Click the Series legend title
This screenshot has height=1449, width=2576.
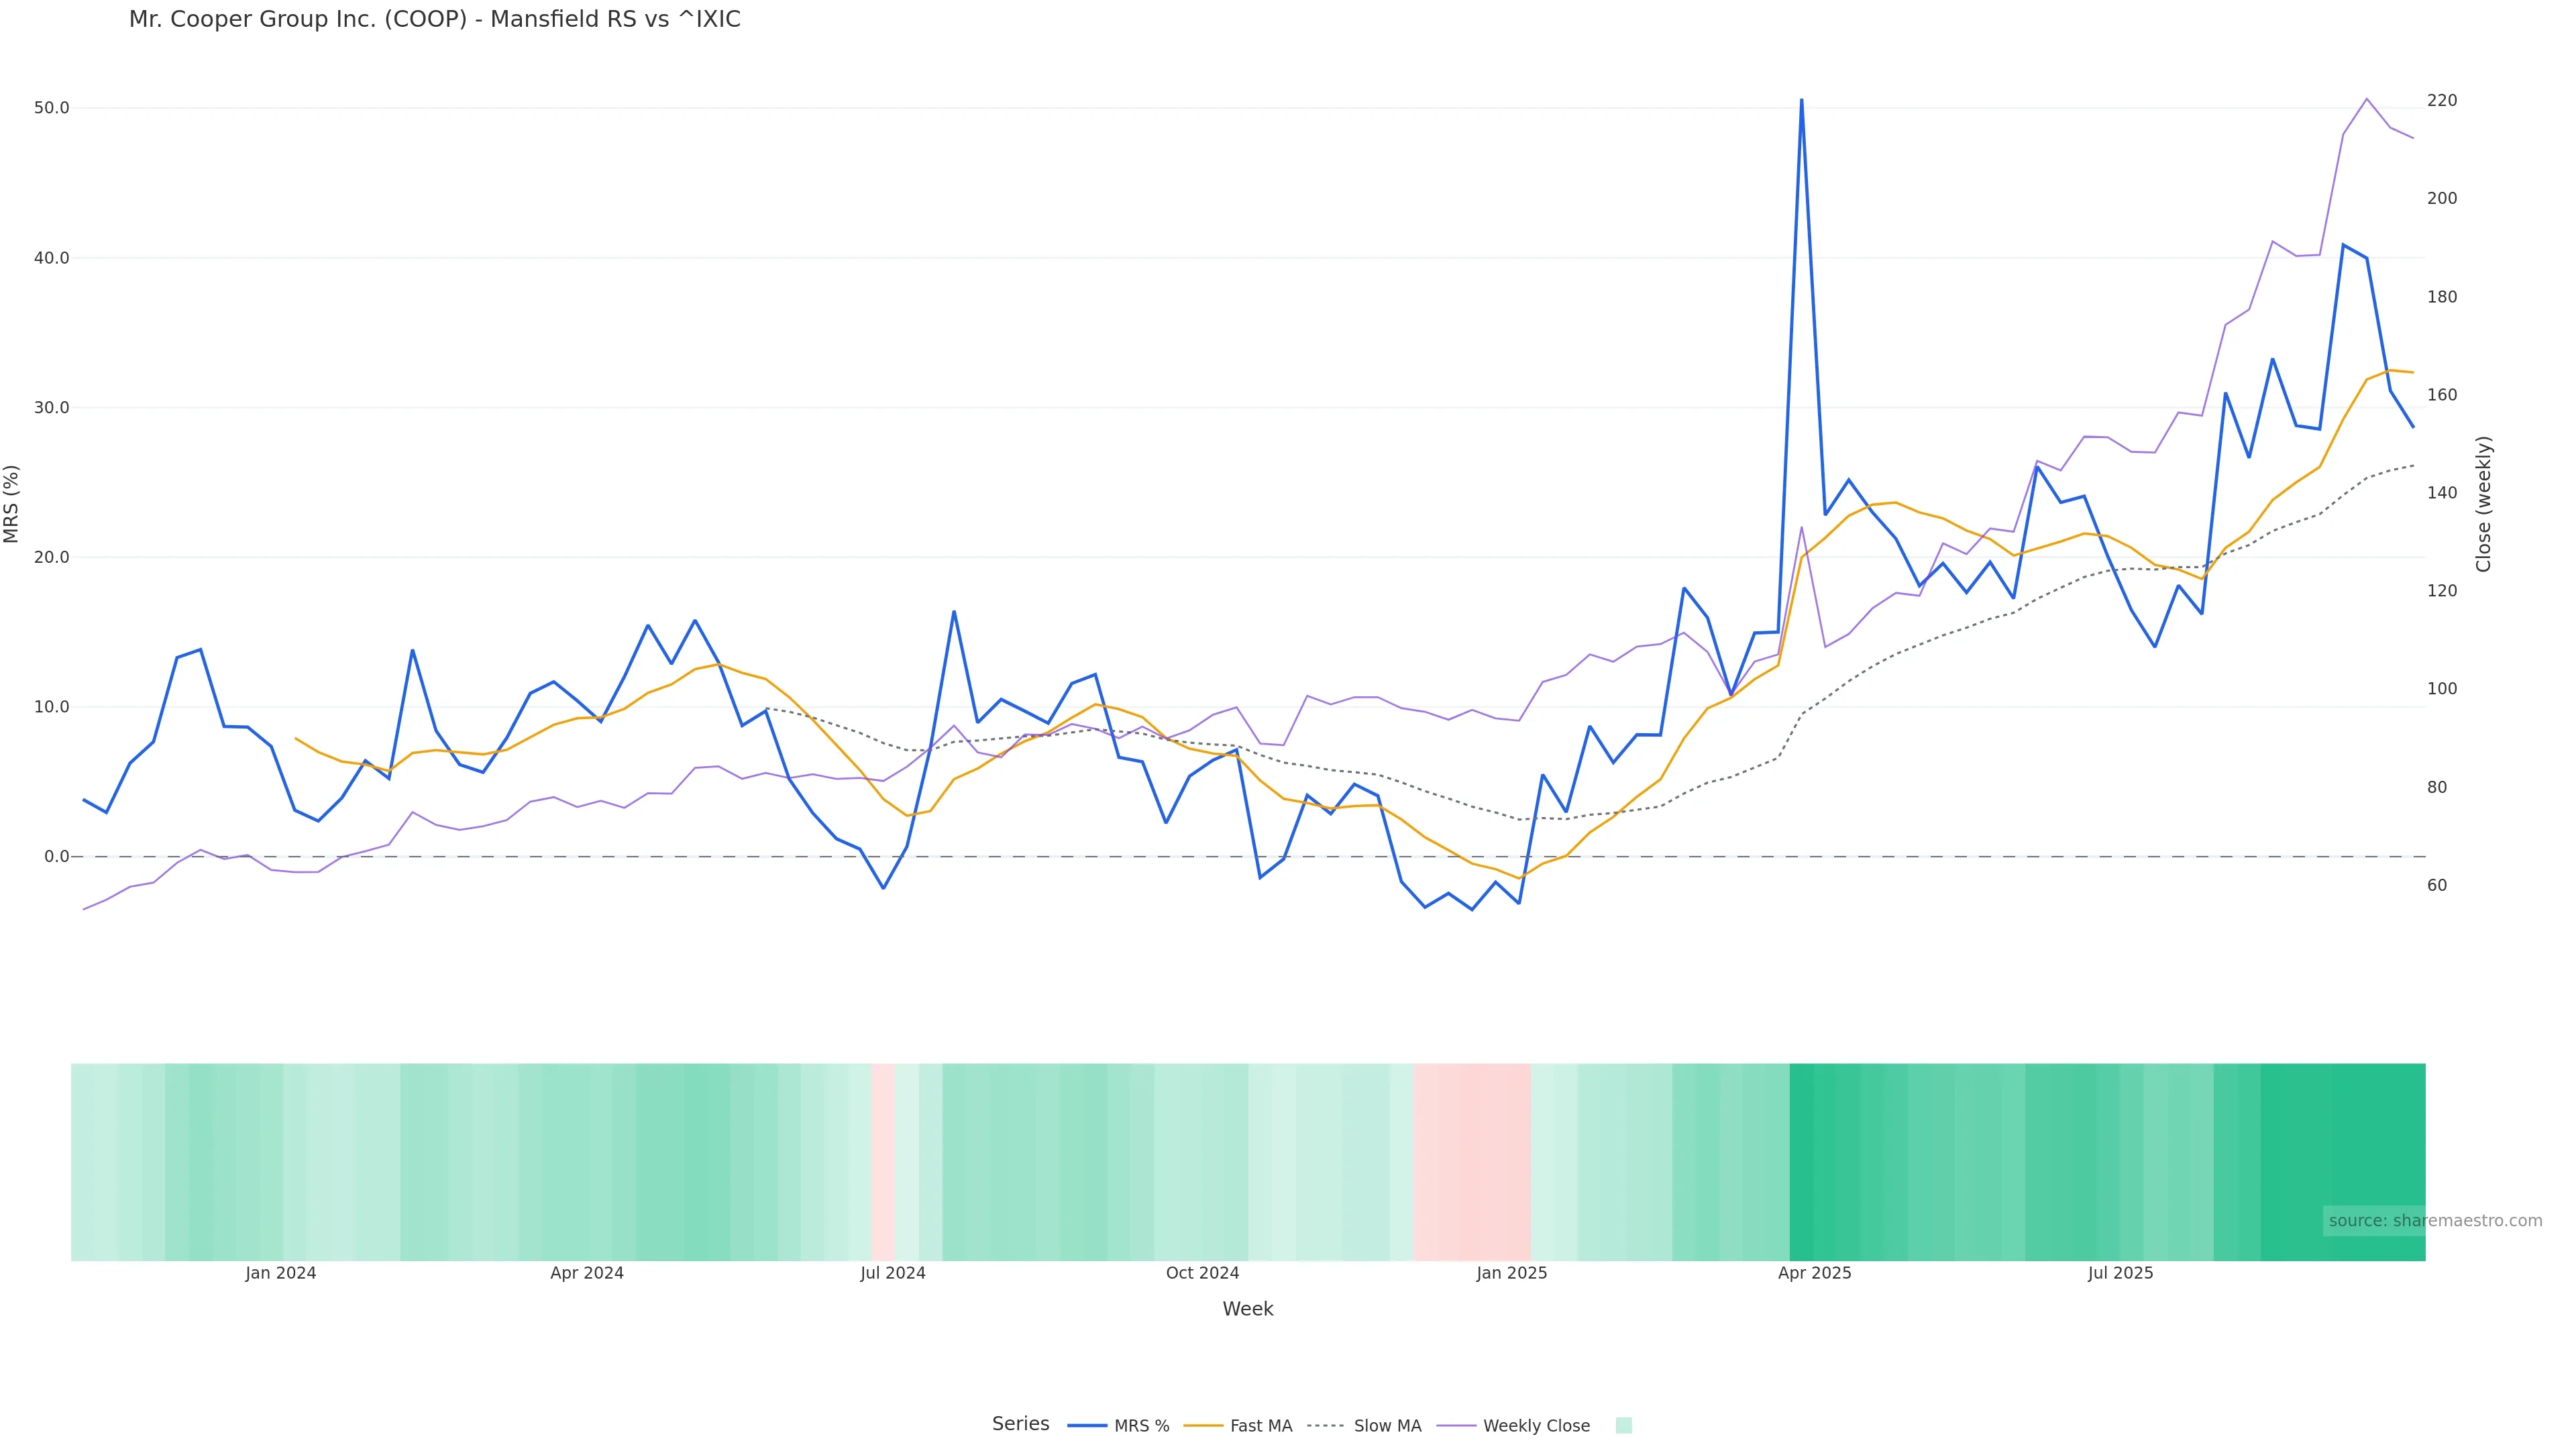point(1020,1424)
